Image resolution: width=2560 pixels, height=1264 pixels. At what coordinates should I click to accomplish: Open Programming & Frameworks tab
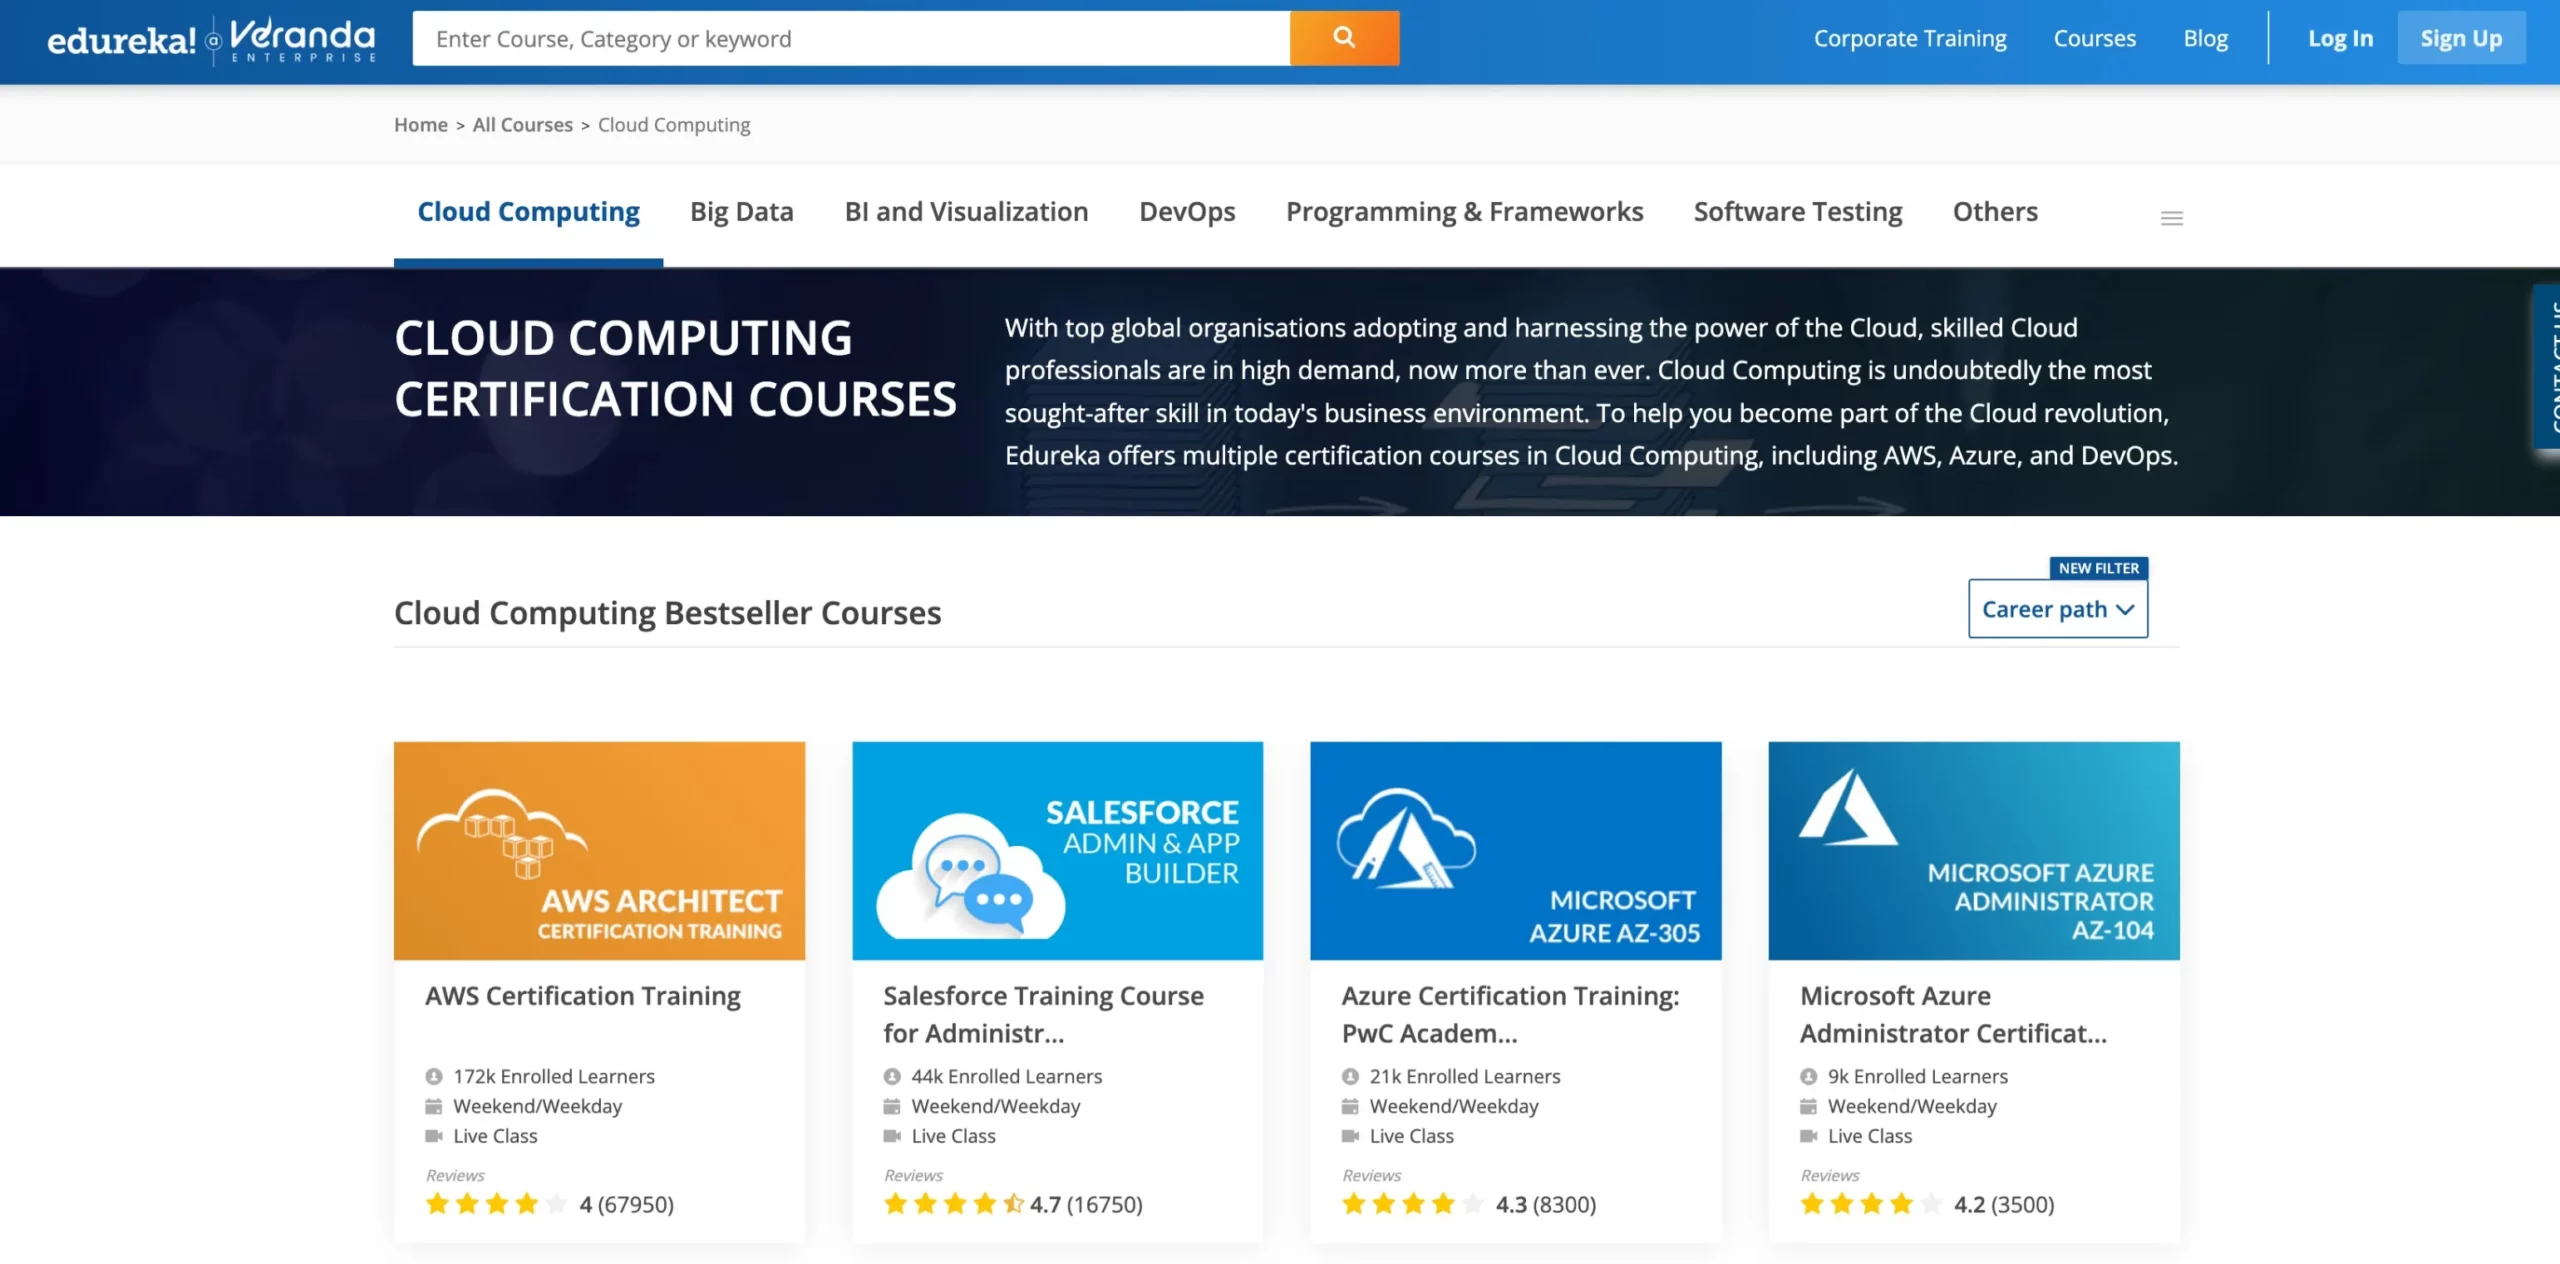1464,212
